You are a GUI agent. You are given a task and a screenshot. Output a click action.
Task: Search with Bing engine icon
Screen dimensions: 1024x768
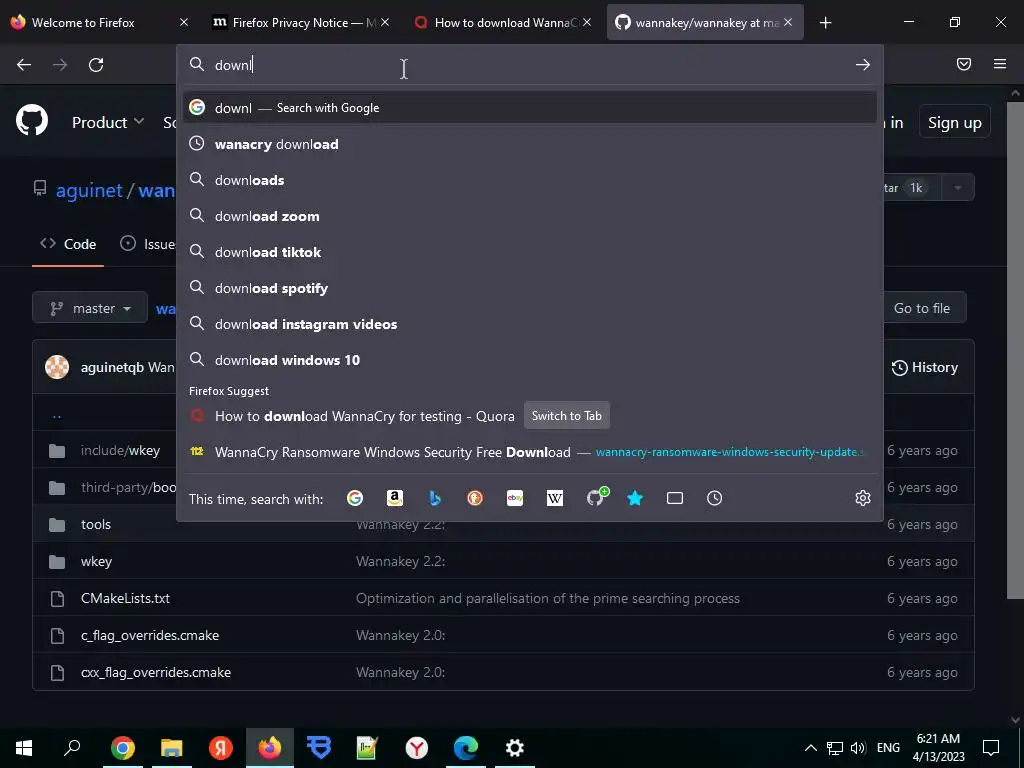pyautogui.click(x=435, y=498)
